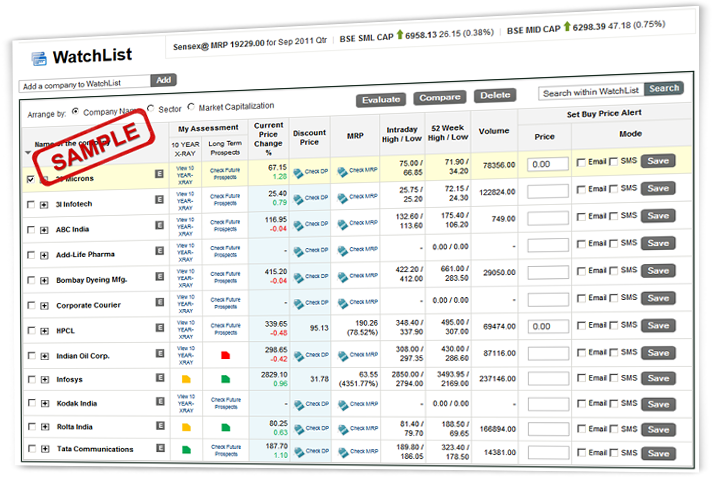Screen dimensions: 712x477
Task: Expand the Tata Communications row
Action: (x=44, y=449)
